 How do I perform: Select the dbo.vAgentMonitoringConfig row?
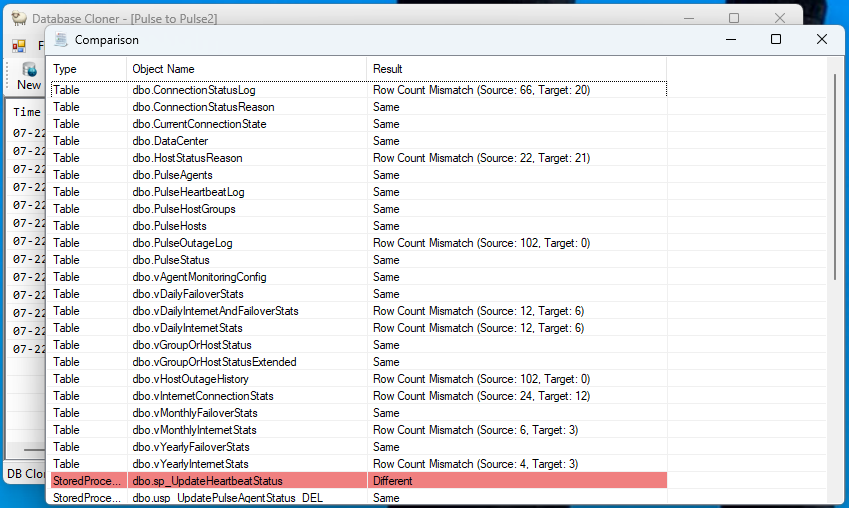coord(358,277)
